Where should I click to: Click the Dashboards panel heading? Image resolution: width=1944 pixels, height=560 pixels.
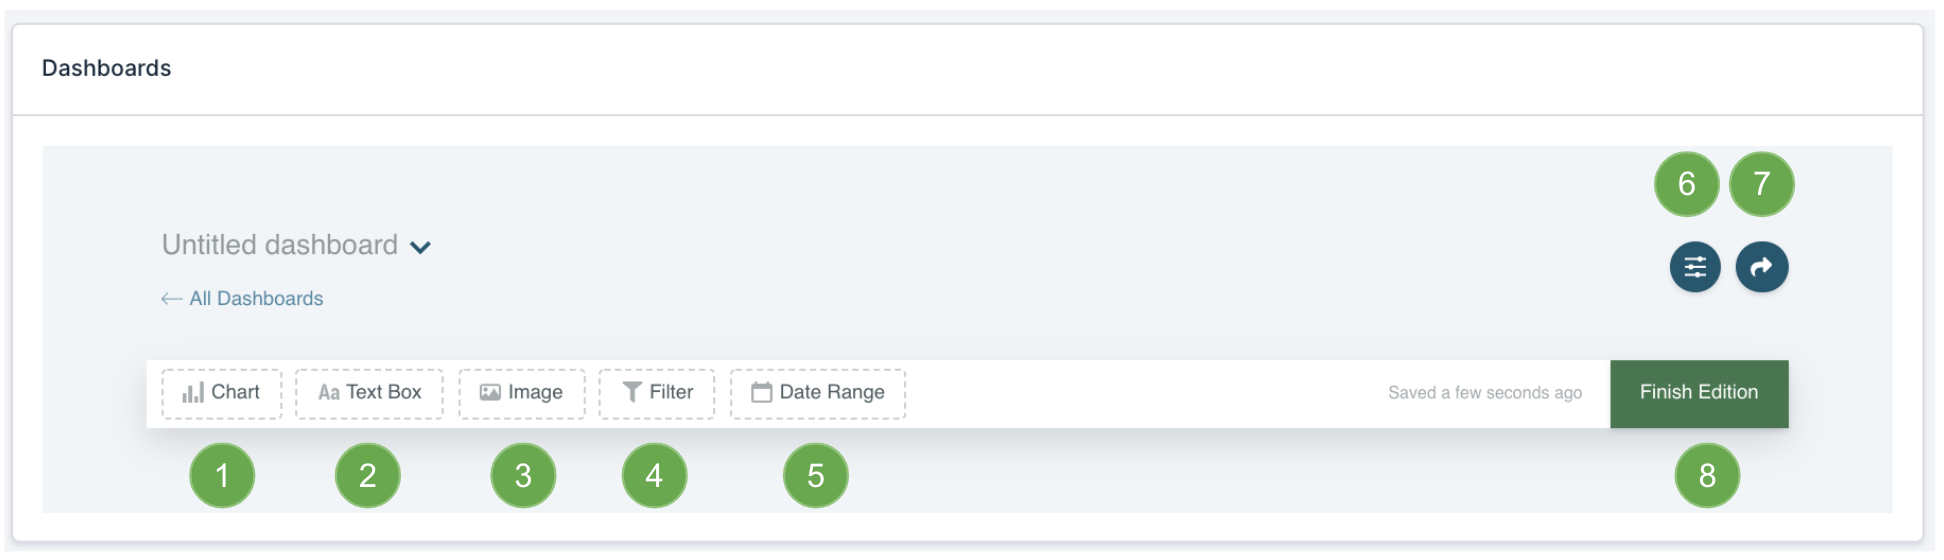click(107, 68)
